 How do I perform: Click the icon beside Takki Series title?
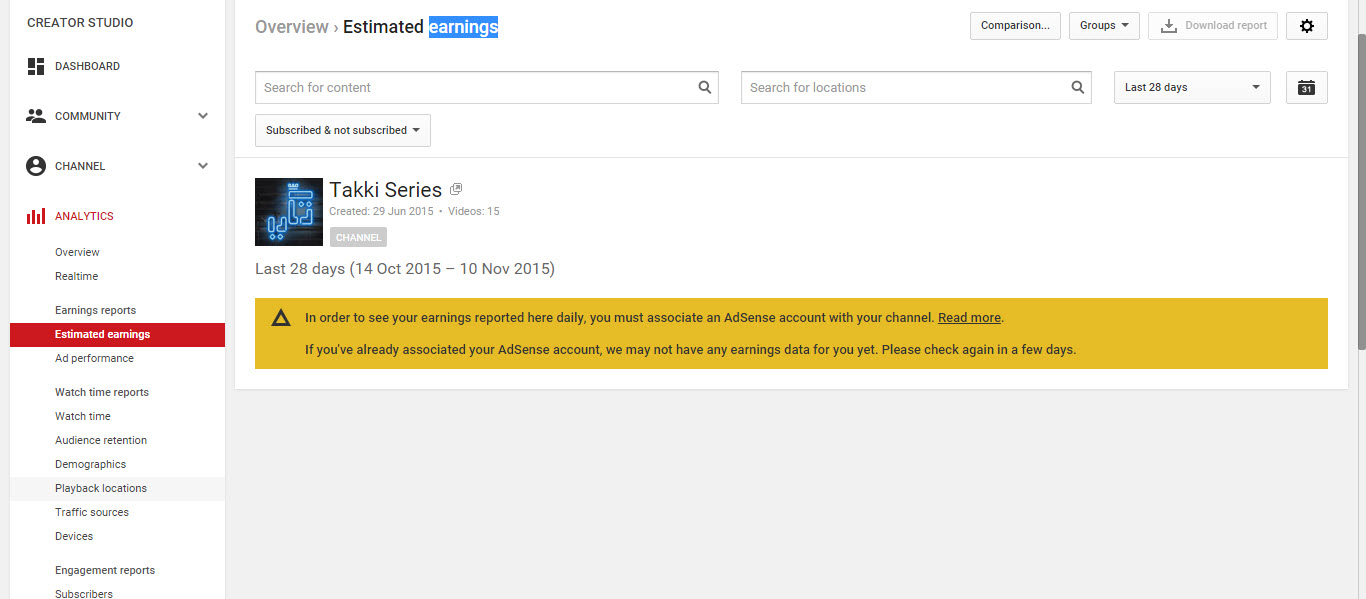pos(456,189)
